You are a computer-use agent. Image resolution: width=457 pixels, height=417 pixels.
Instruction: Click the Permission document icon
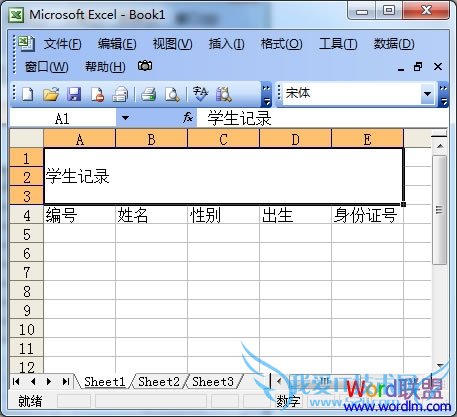[x=97, y=94]
